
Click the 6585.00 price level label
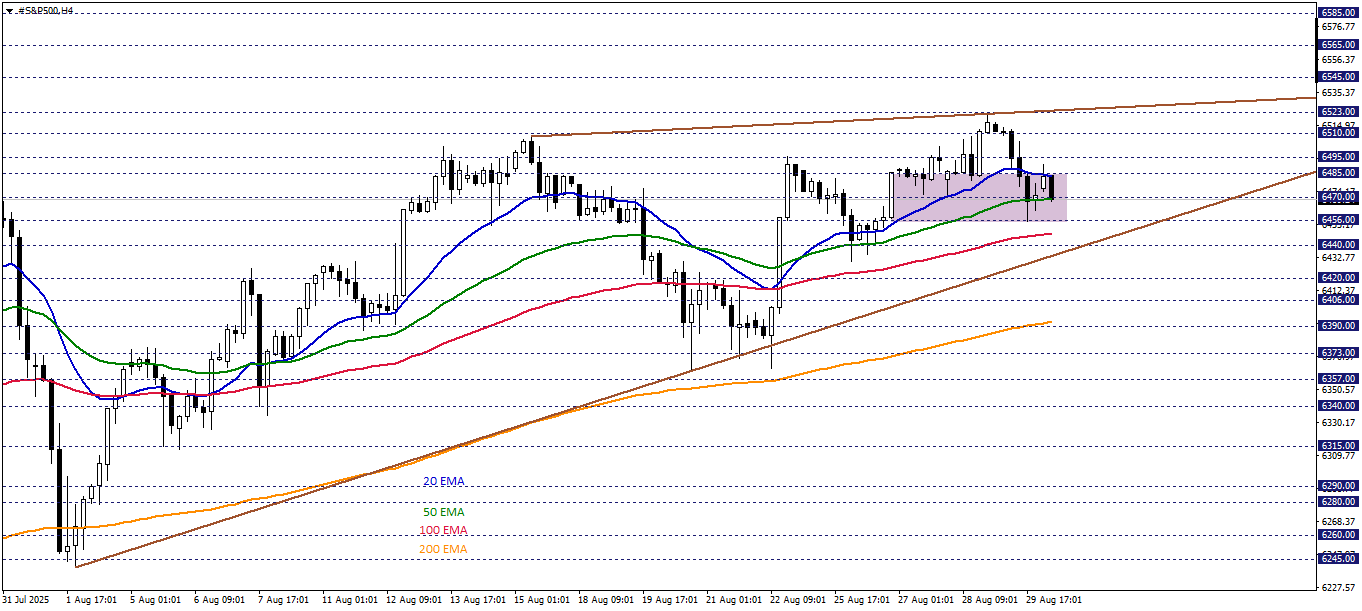(1338, 13)
